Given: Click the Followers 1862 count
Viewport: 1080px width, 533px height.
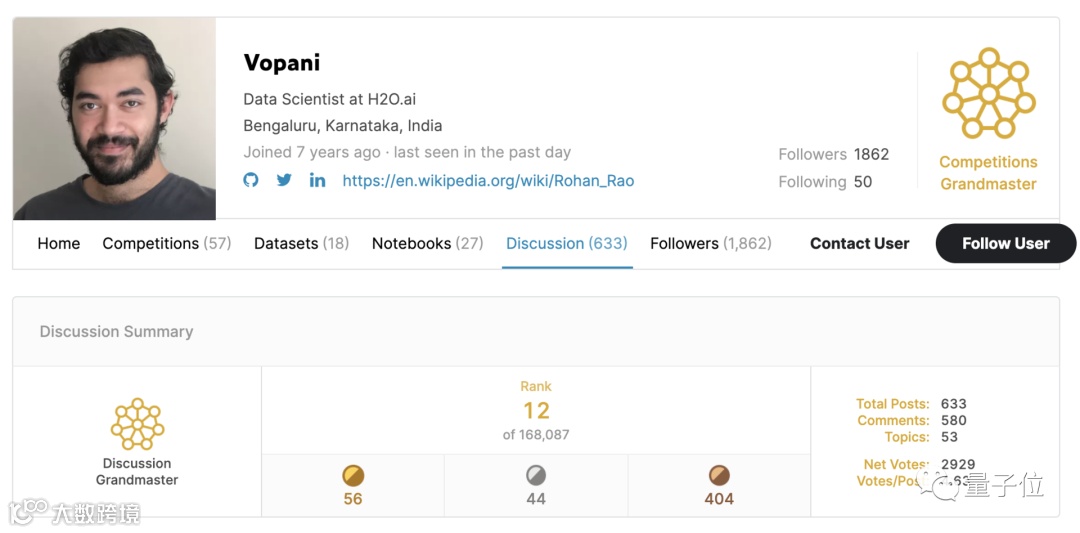Looking at the screenshot, I should coord(833,154).
